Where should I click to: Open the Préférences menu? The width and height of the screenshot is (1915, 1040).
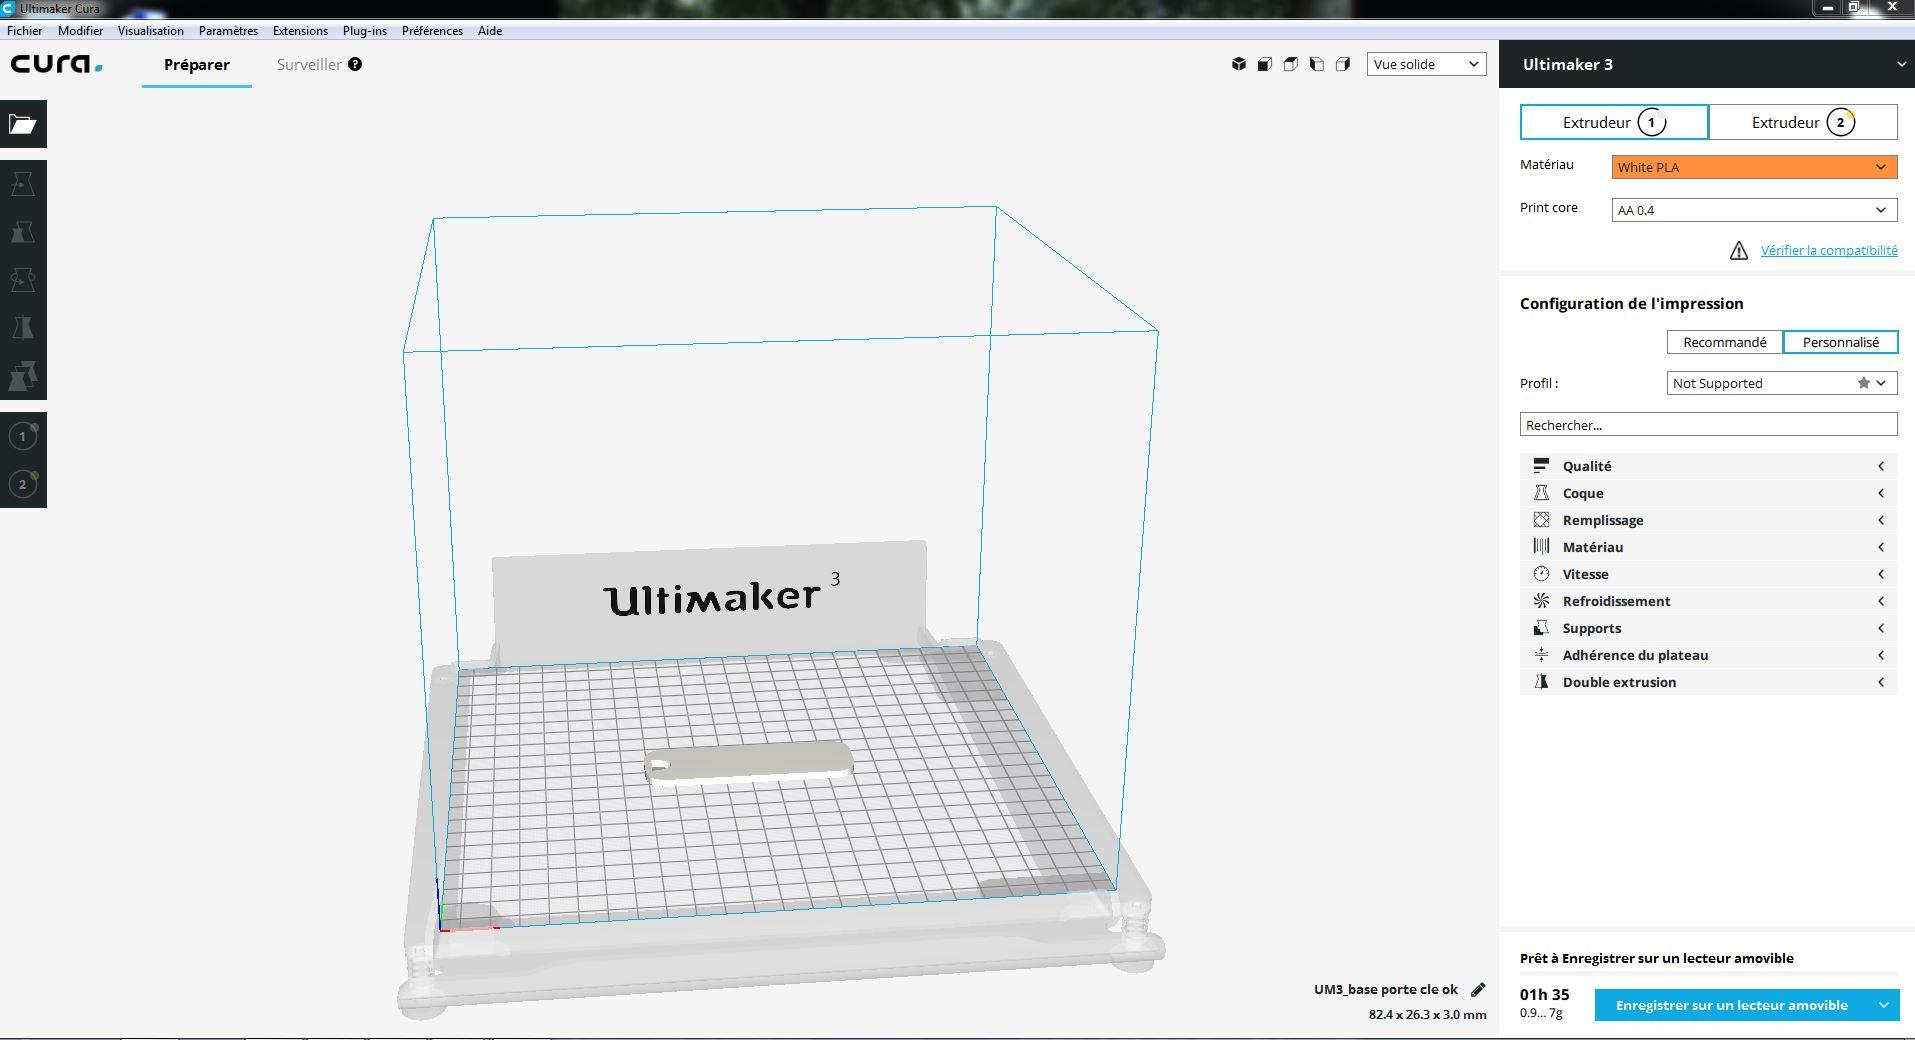pos(432,31)
